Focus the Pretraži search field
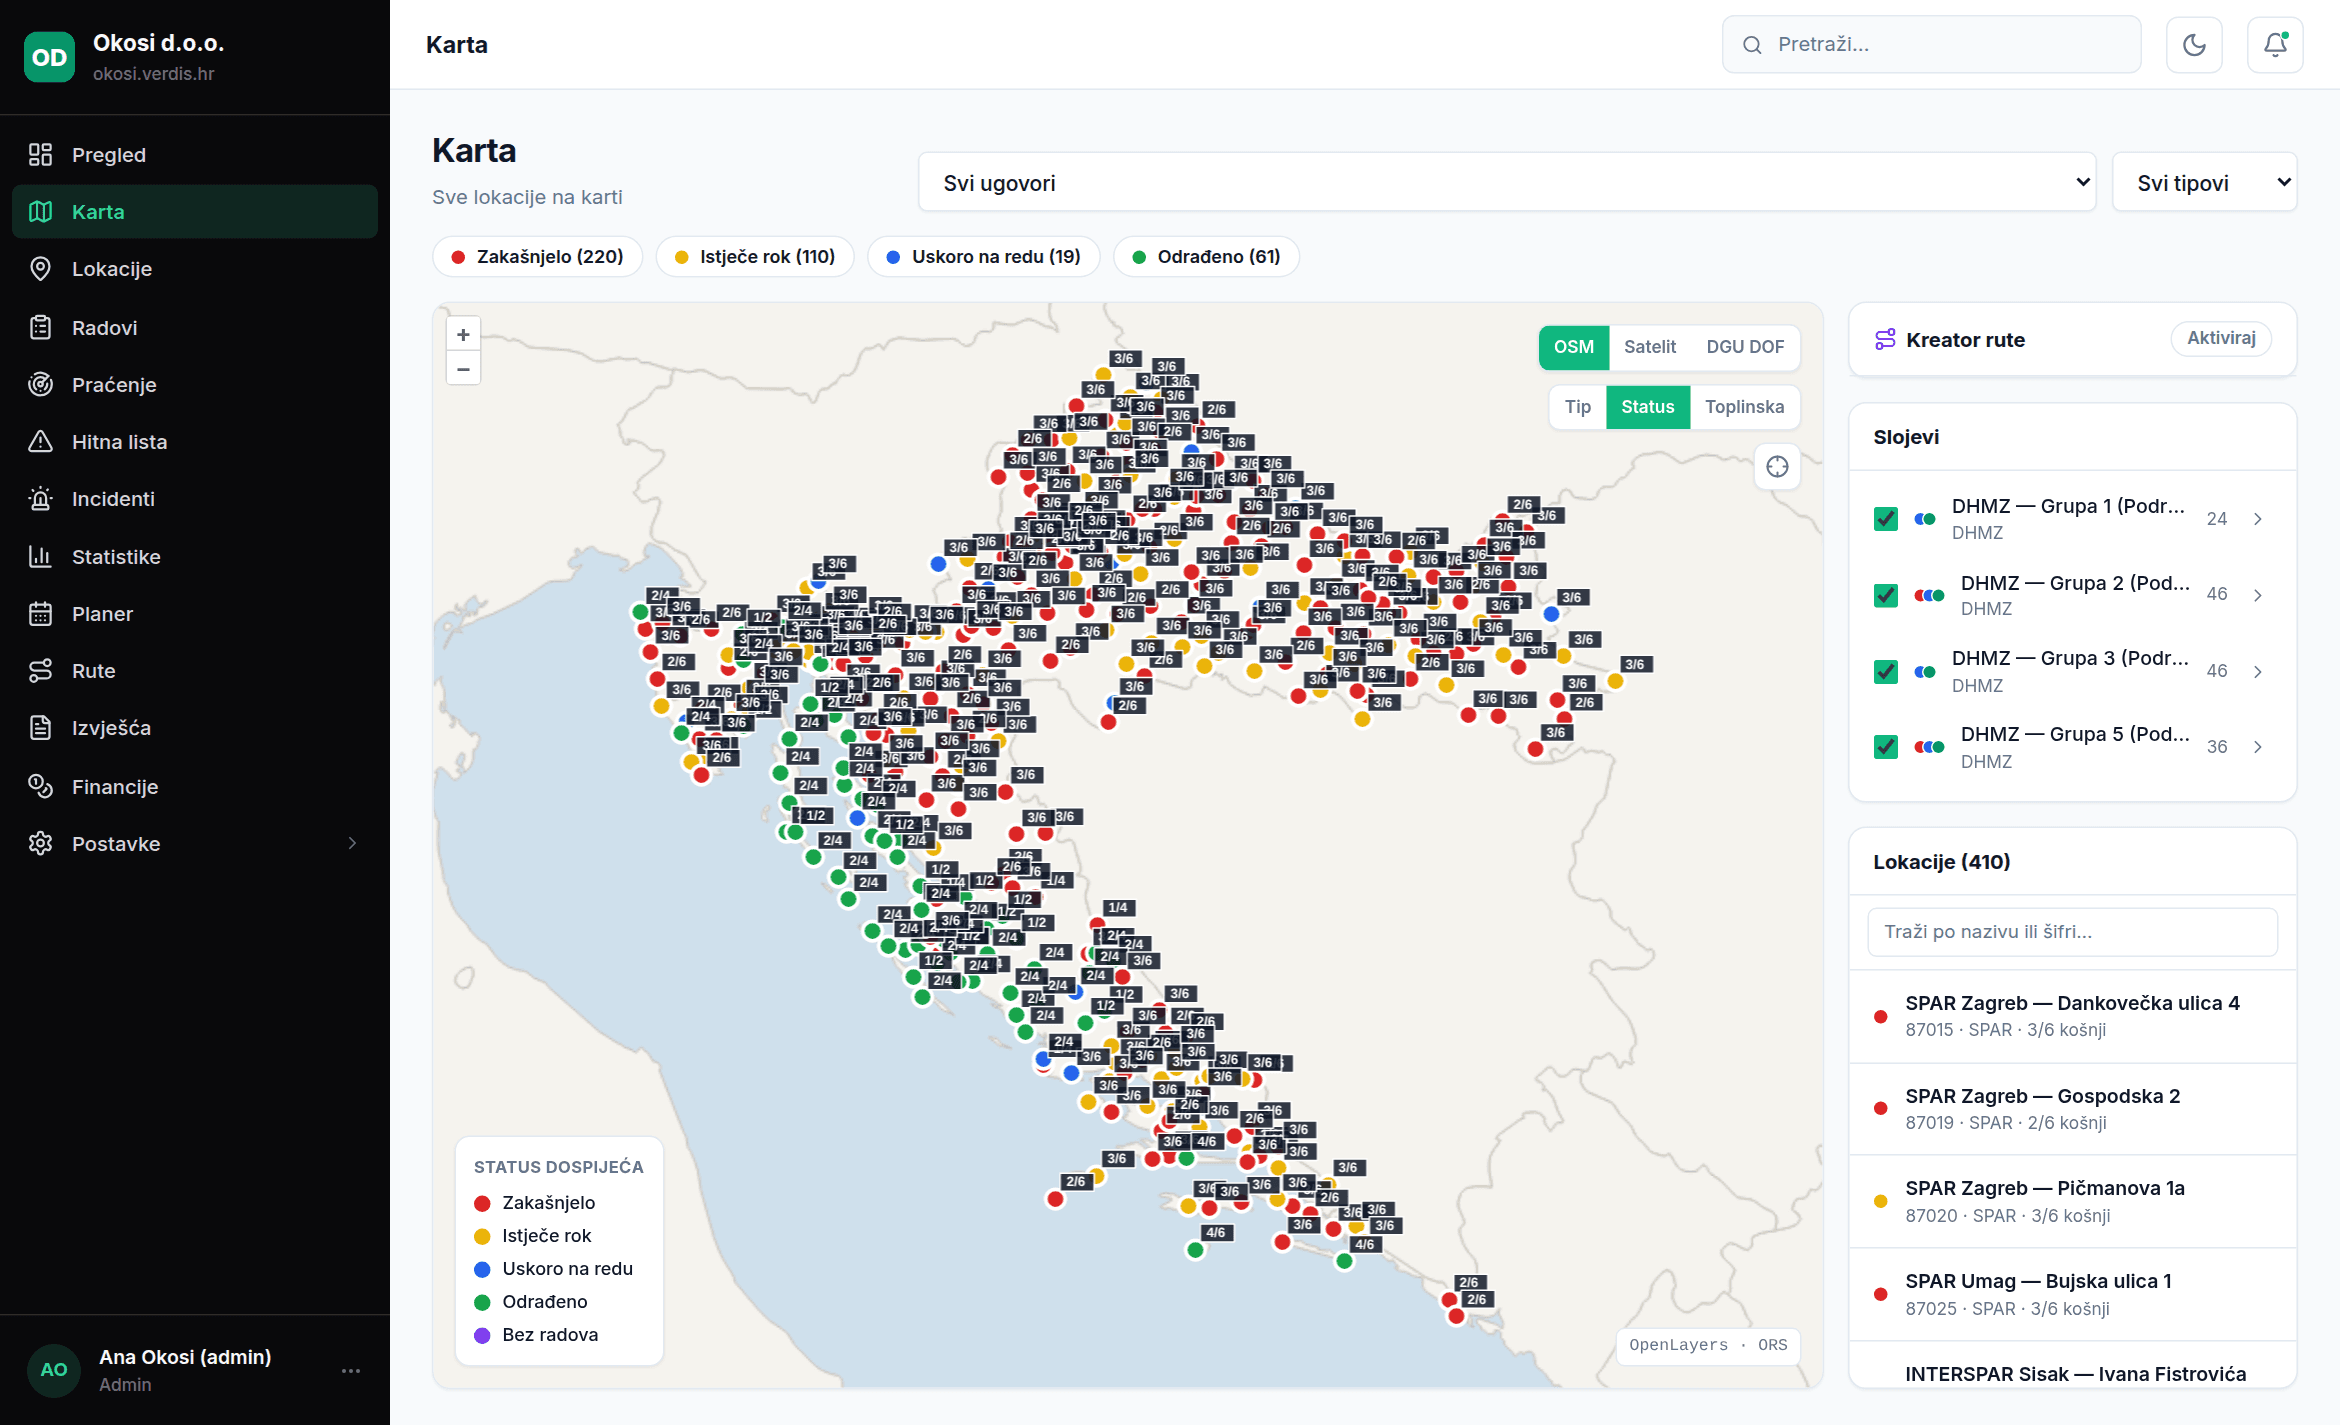 (x=1931, y=44)
